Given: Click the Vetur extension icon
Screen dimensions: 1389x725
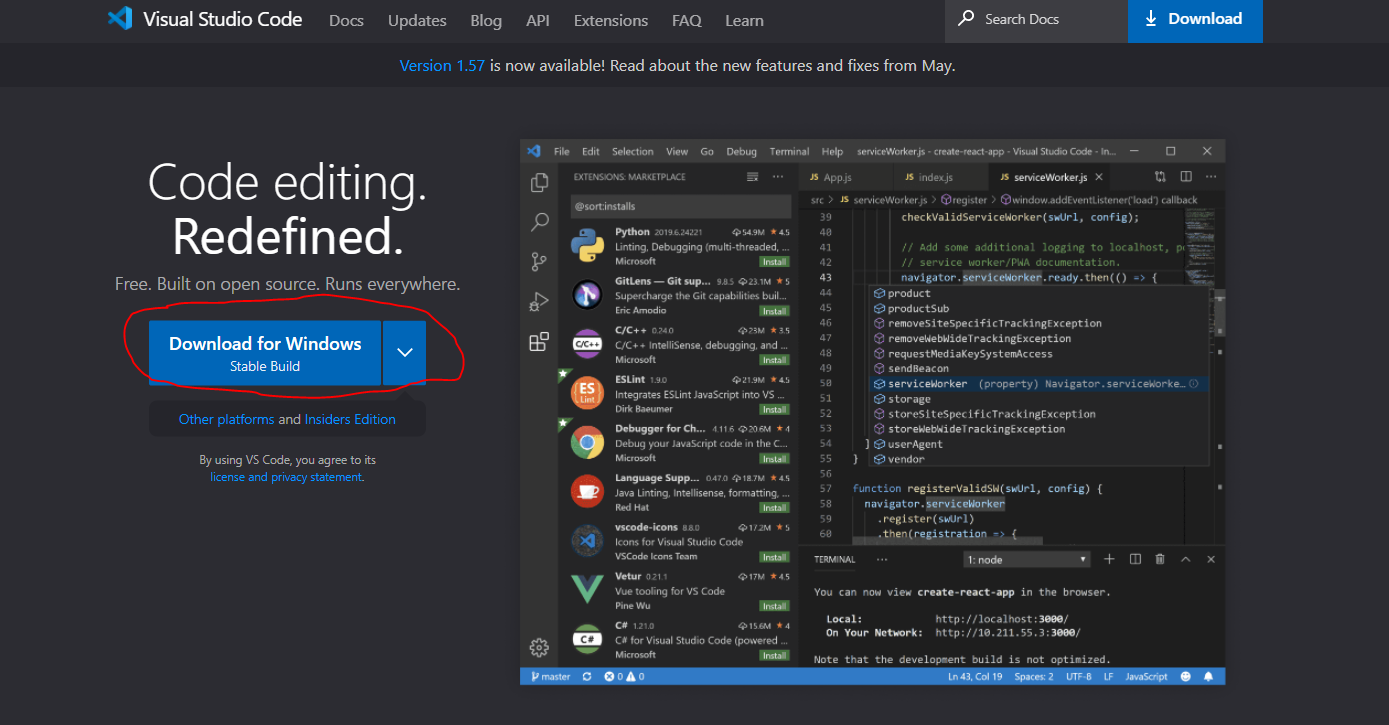Looking at the screenshot, I should coord(588,590).
